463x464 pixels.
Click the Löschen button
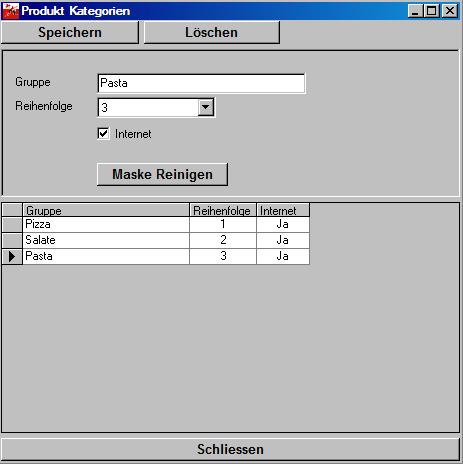(x=212, y=32)
